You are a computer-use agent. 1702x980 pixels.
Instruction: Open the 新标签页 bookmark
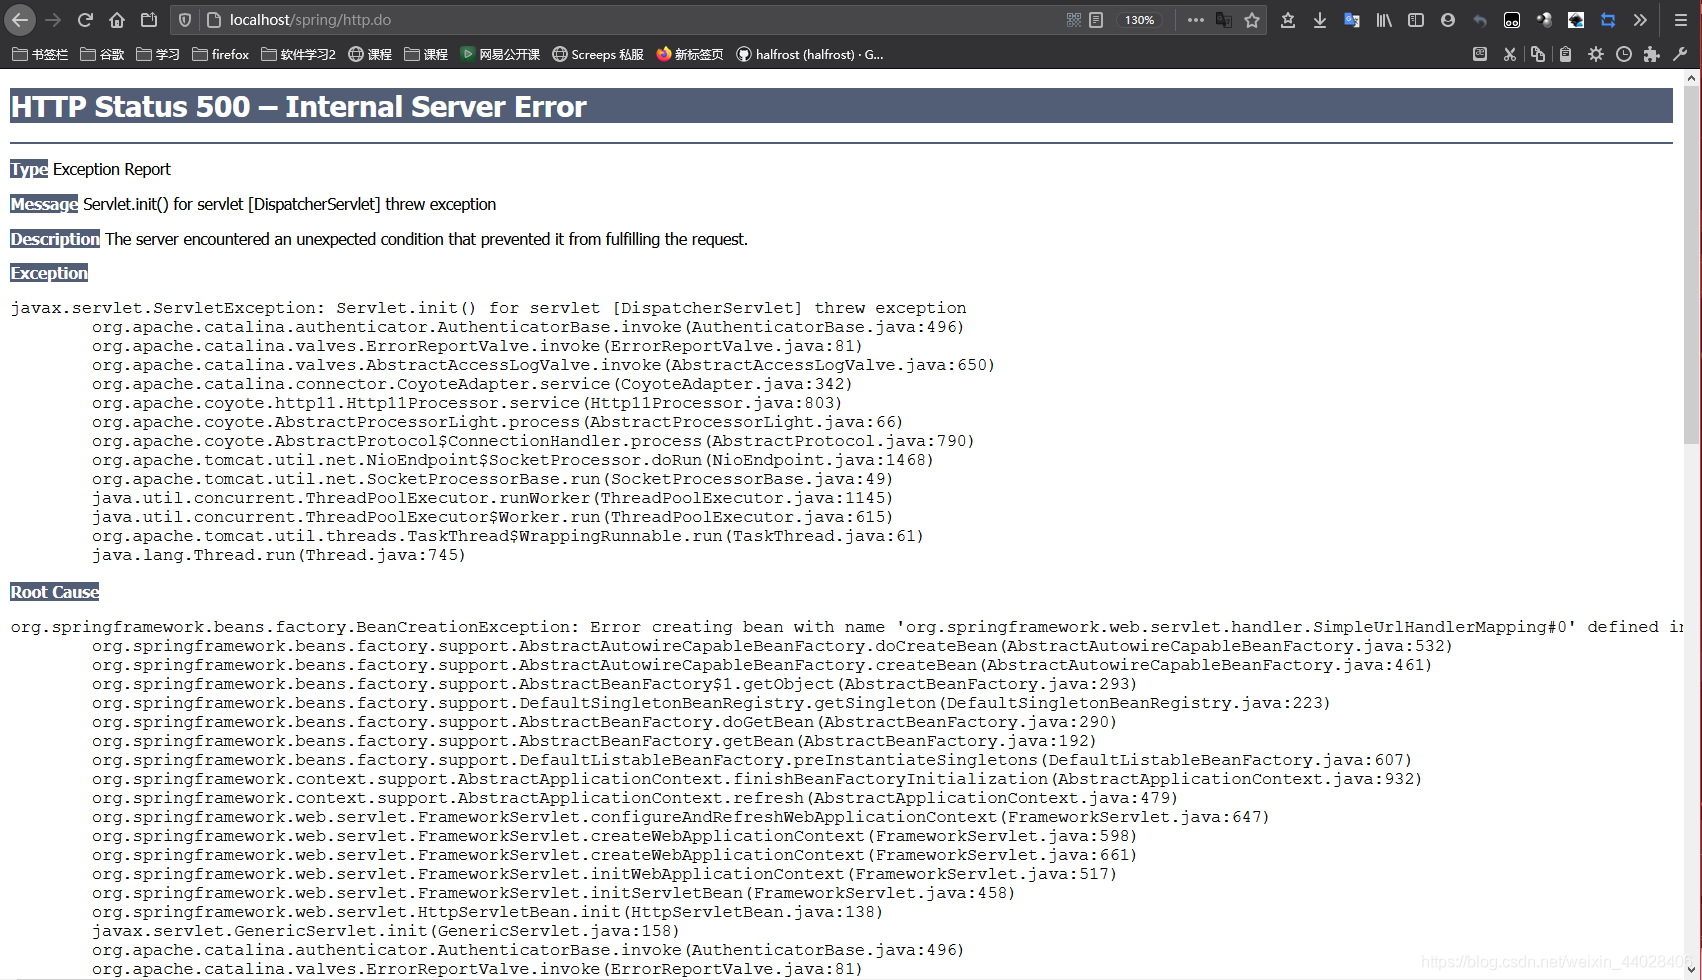pos(690,54)
